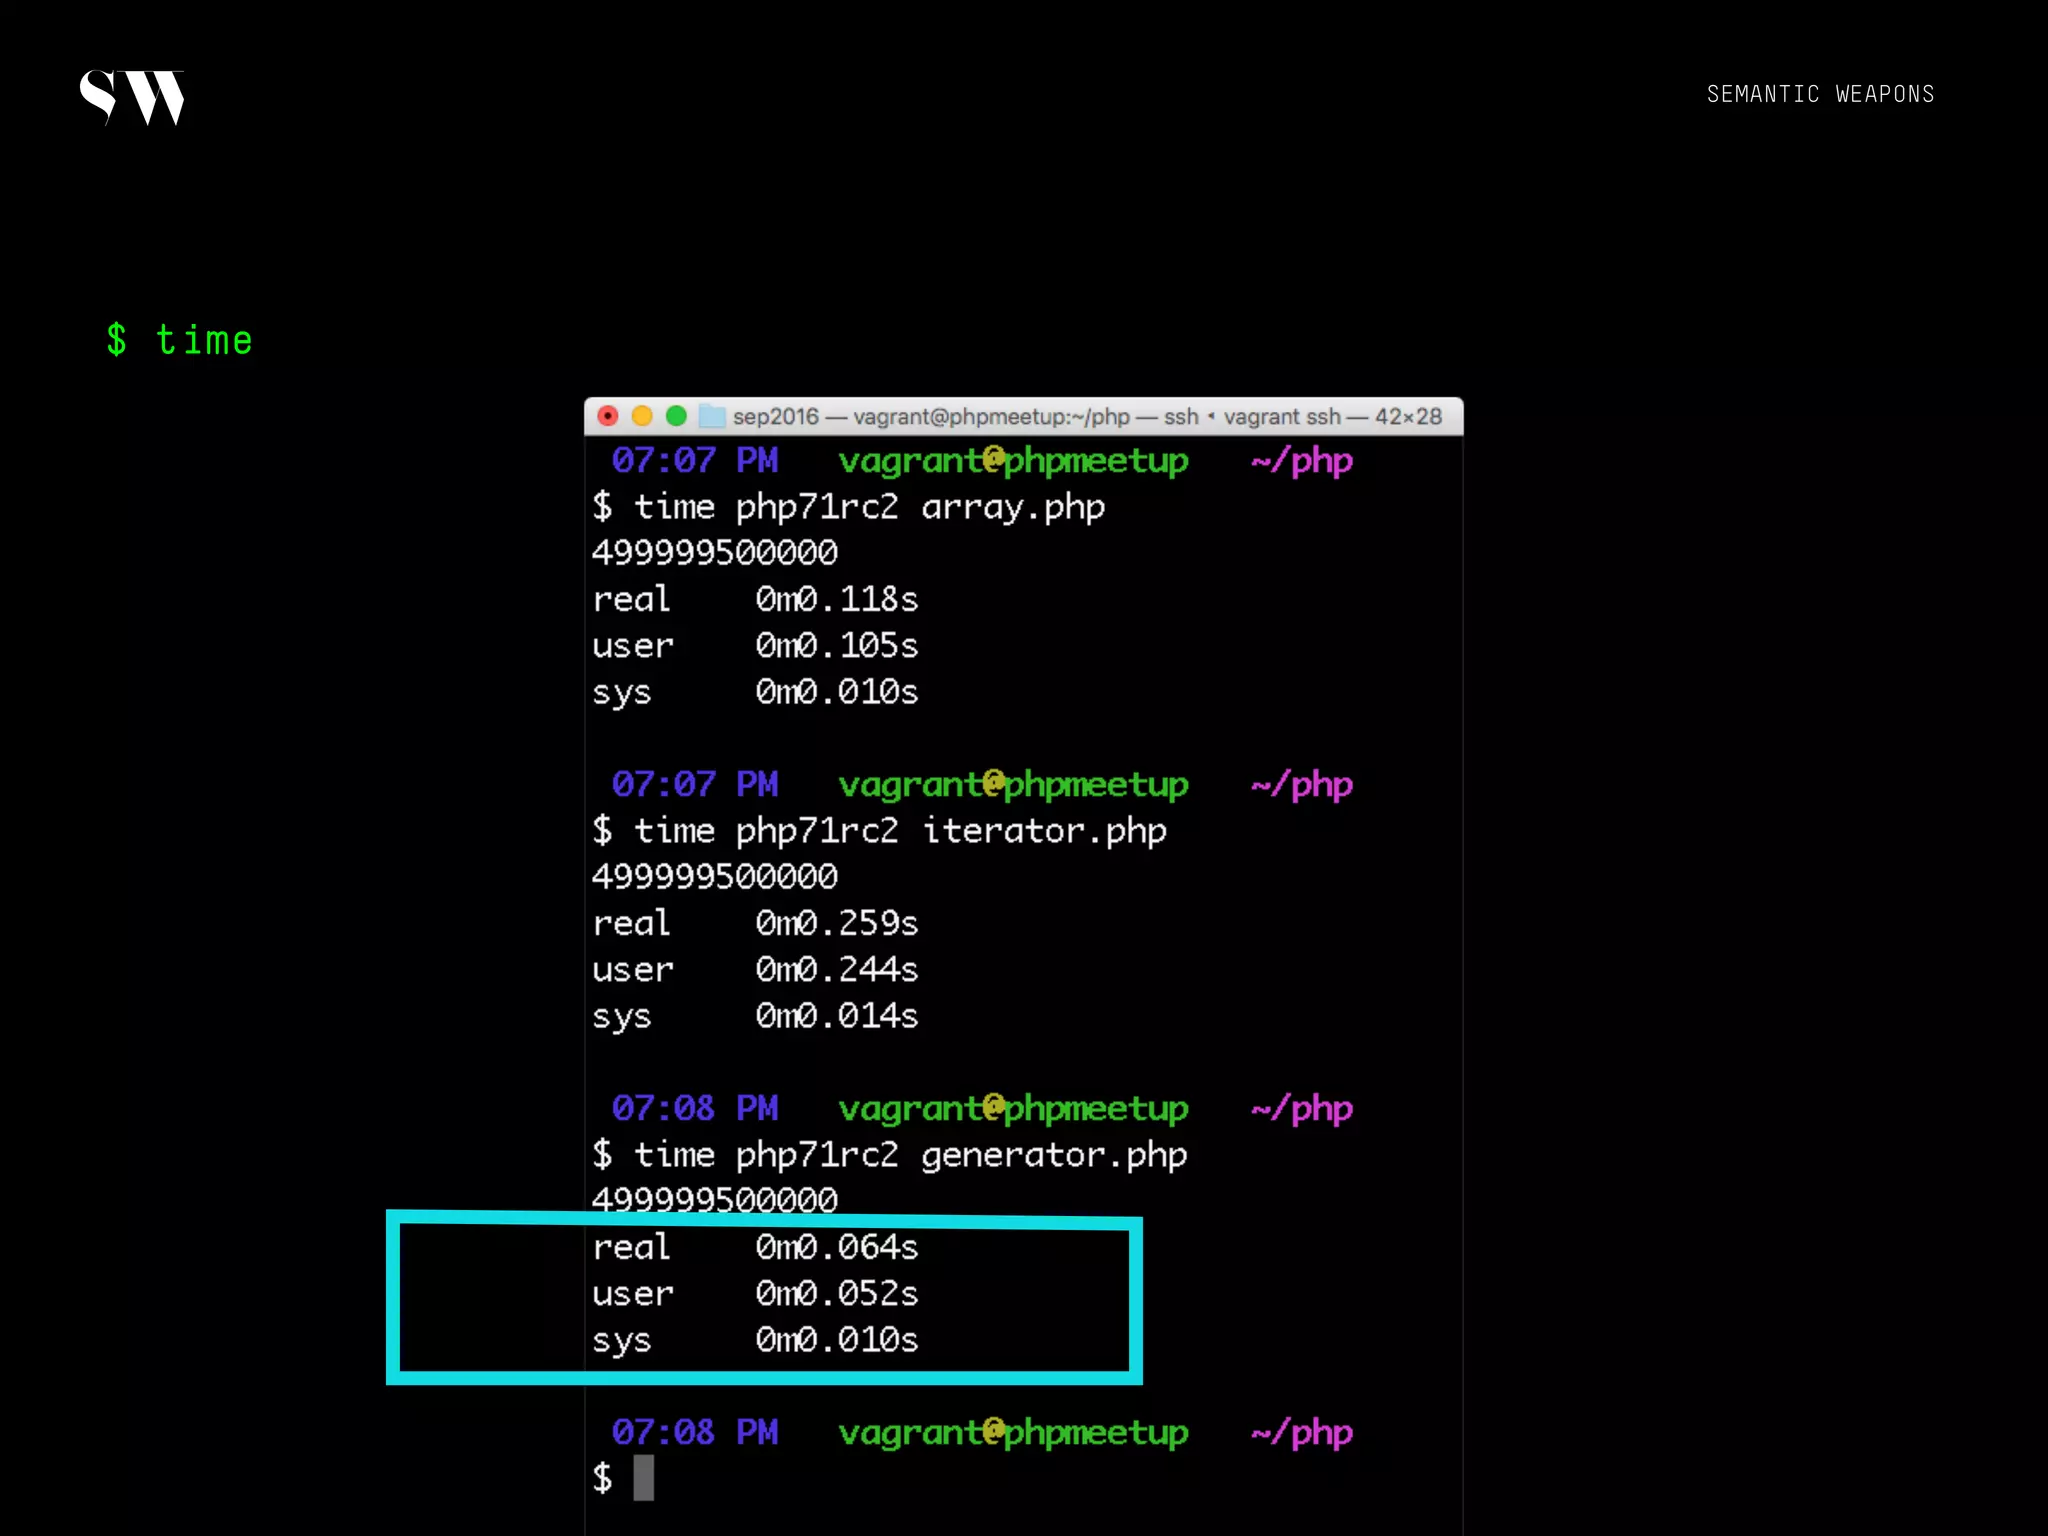Click the user time value '0m0.105s'
The image size is (2048, 1536).
[x=836, y=645]
